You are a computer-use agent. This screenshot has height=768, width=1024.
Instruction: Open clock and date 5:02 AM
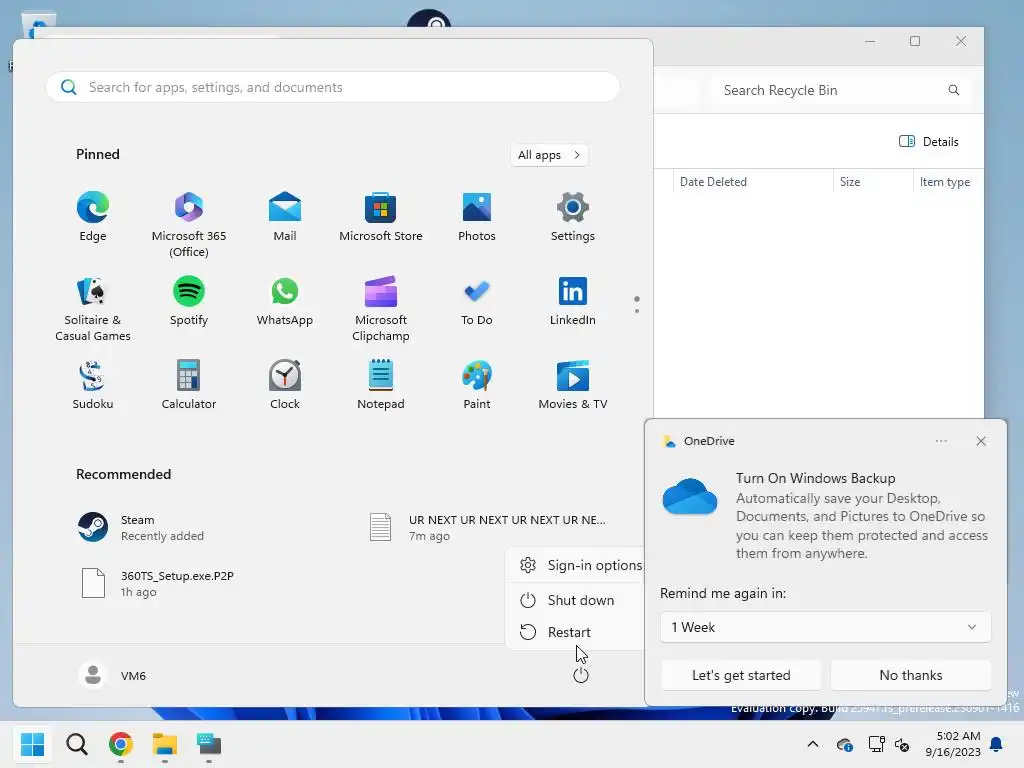click(x=952, y=744)
